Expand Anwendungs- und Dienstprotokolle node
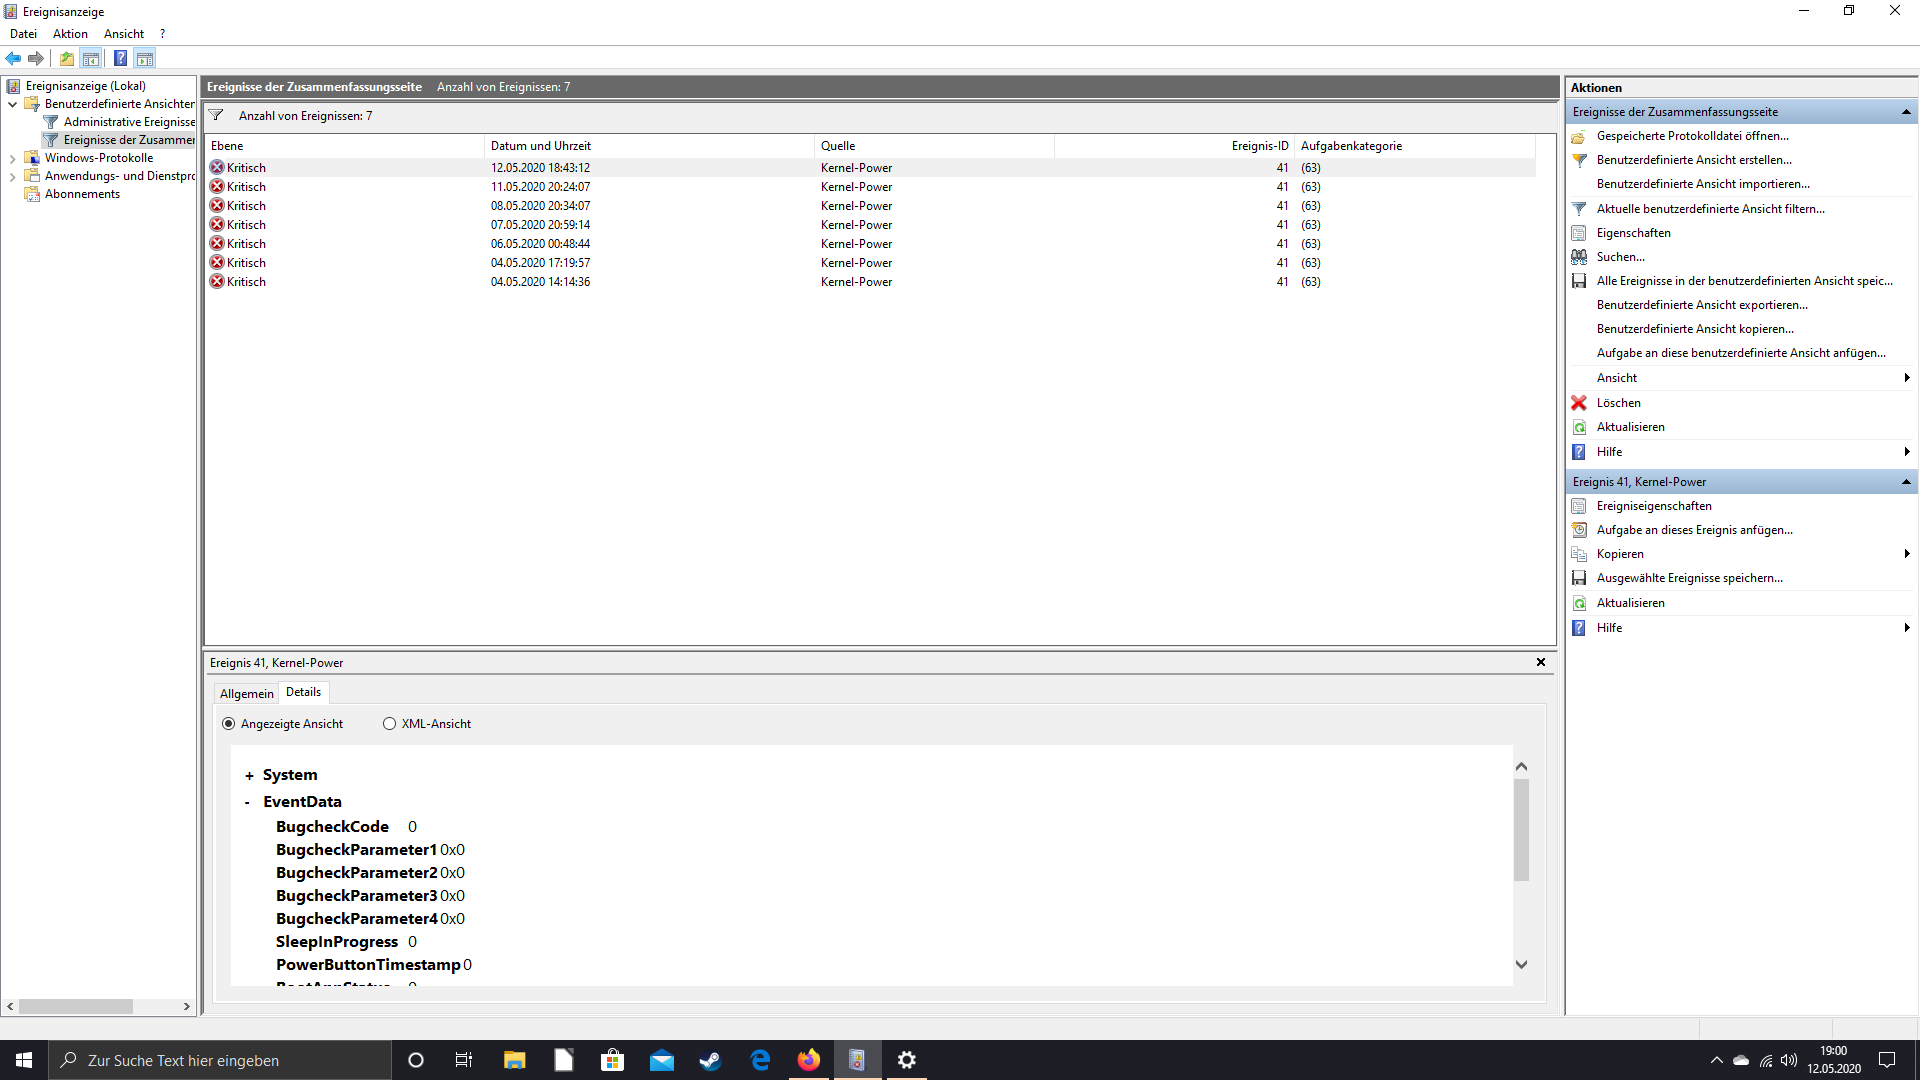The width and height of the screenshot is (1920, 1080). 12,176
